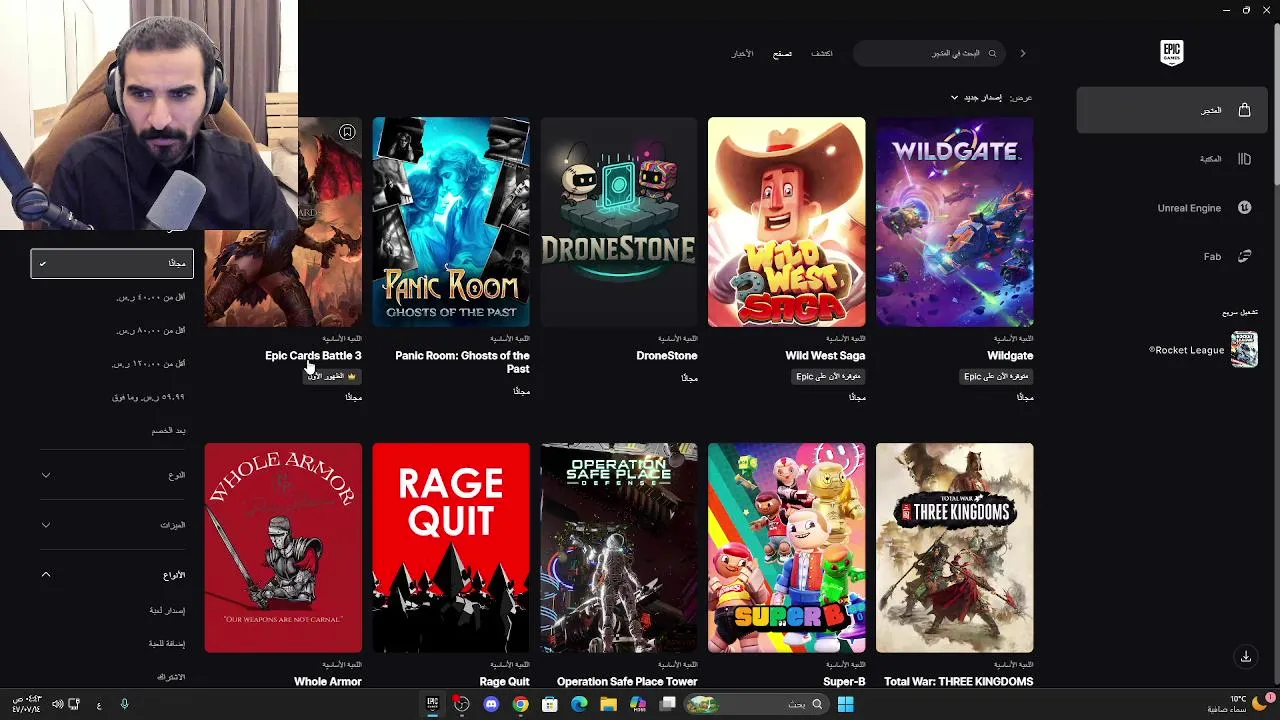
Task: Click Wildgate's 'متوفرة الآن على Epic' badge
Action: click(x=997, y=376)
